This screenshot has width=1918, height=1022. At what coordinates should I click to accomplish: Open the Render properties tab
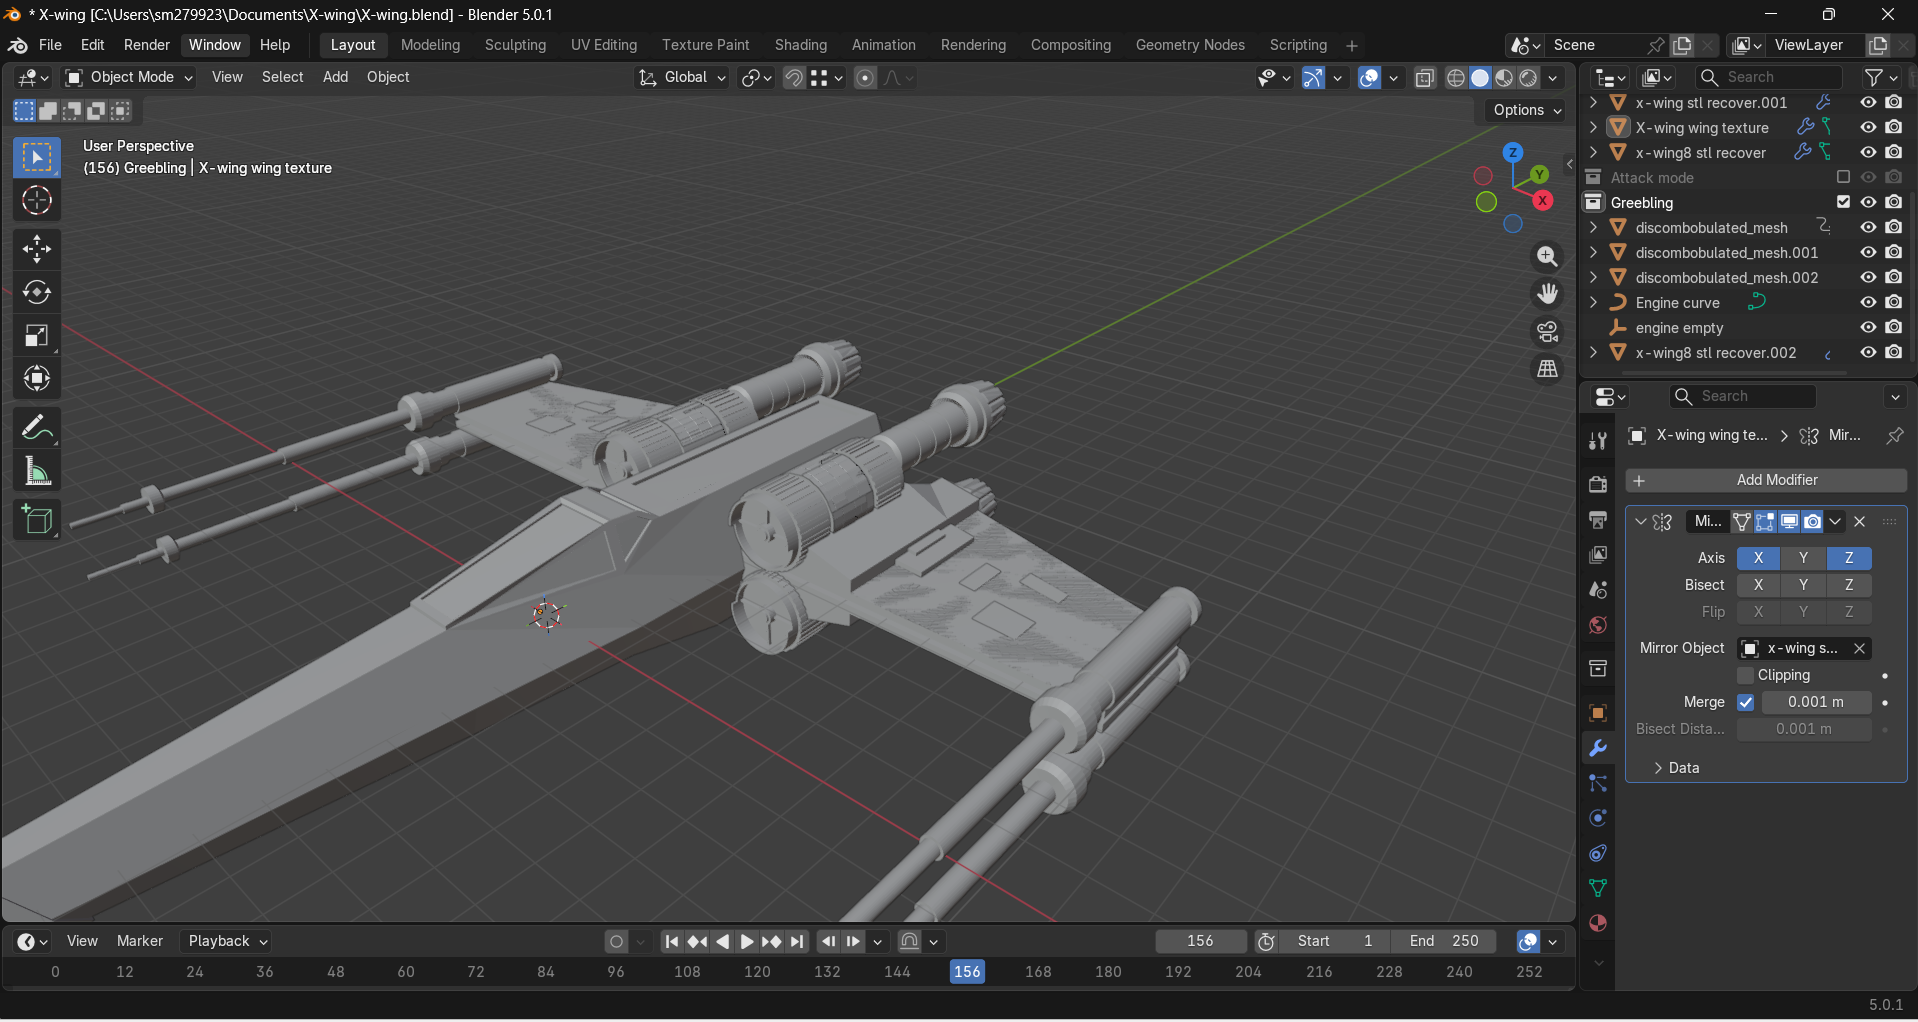1598,484
